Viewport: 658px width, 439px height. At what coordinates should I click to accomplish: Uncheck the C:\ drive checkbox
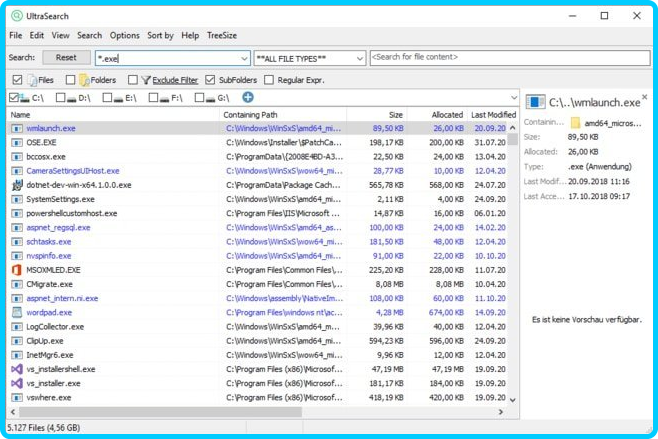click(14, 98)
